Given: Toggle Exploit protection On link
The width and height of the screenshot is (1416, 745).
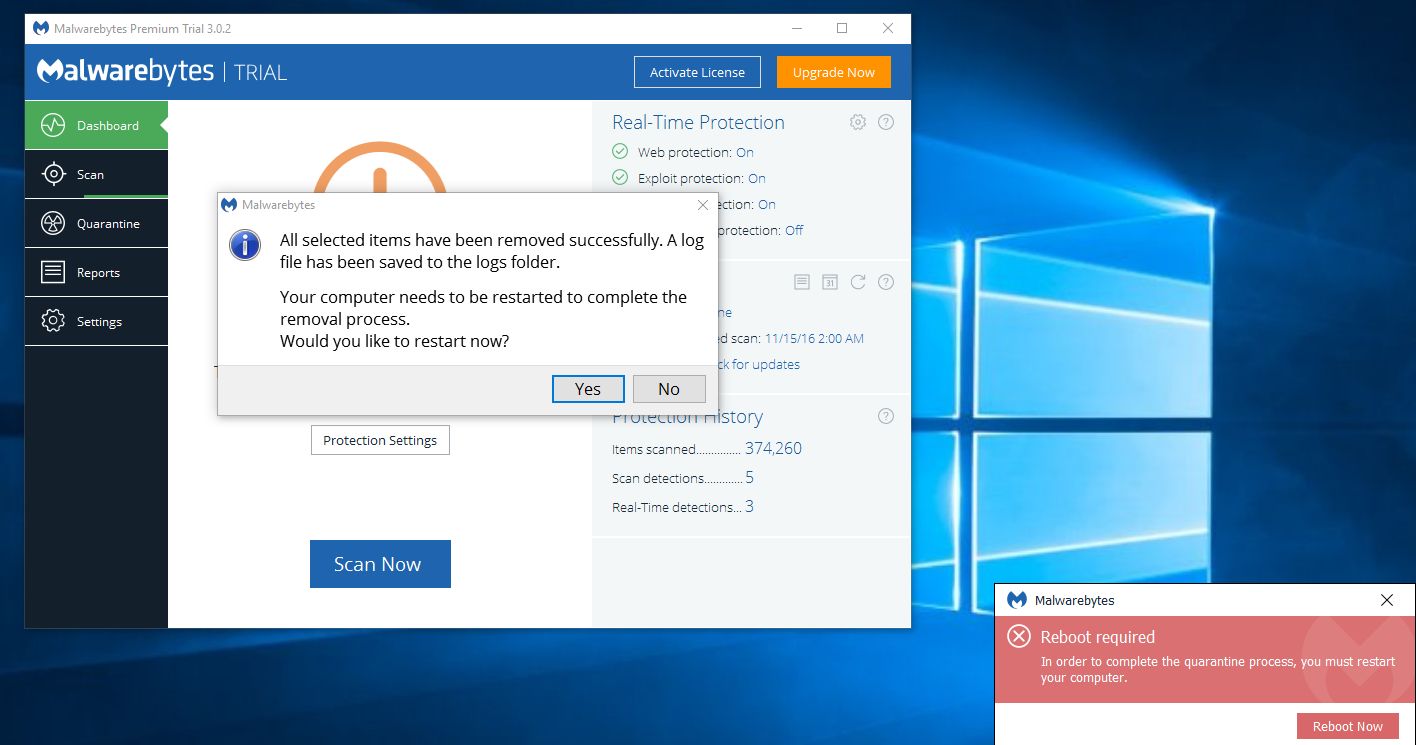Looking at the screenshot, I should pyautogui.click(x=757, y=178).
